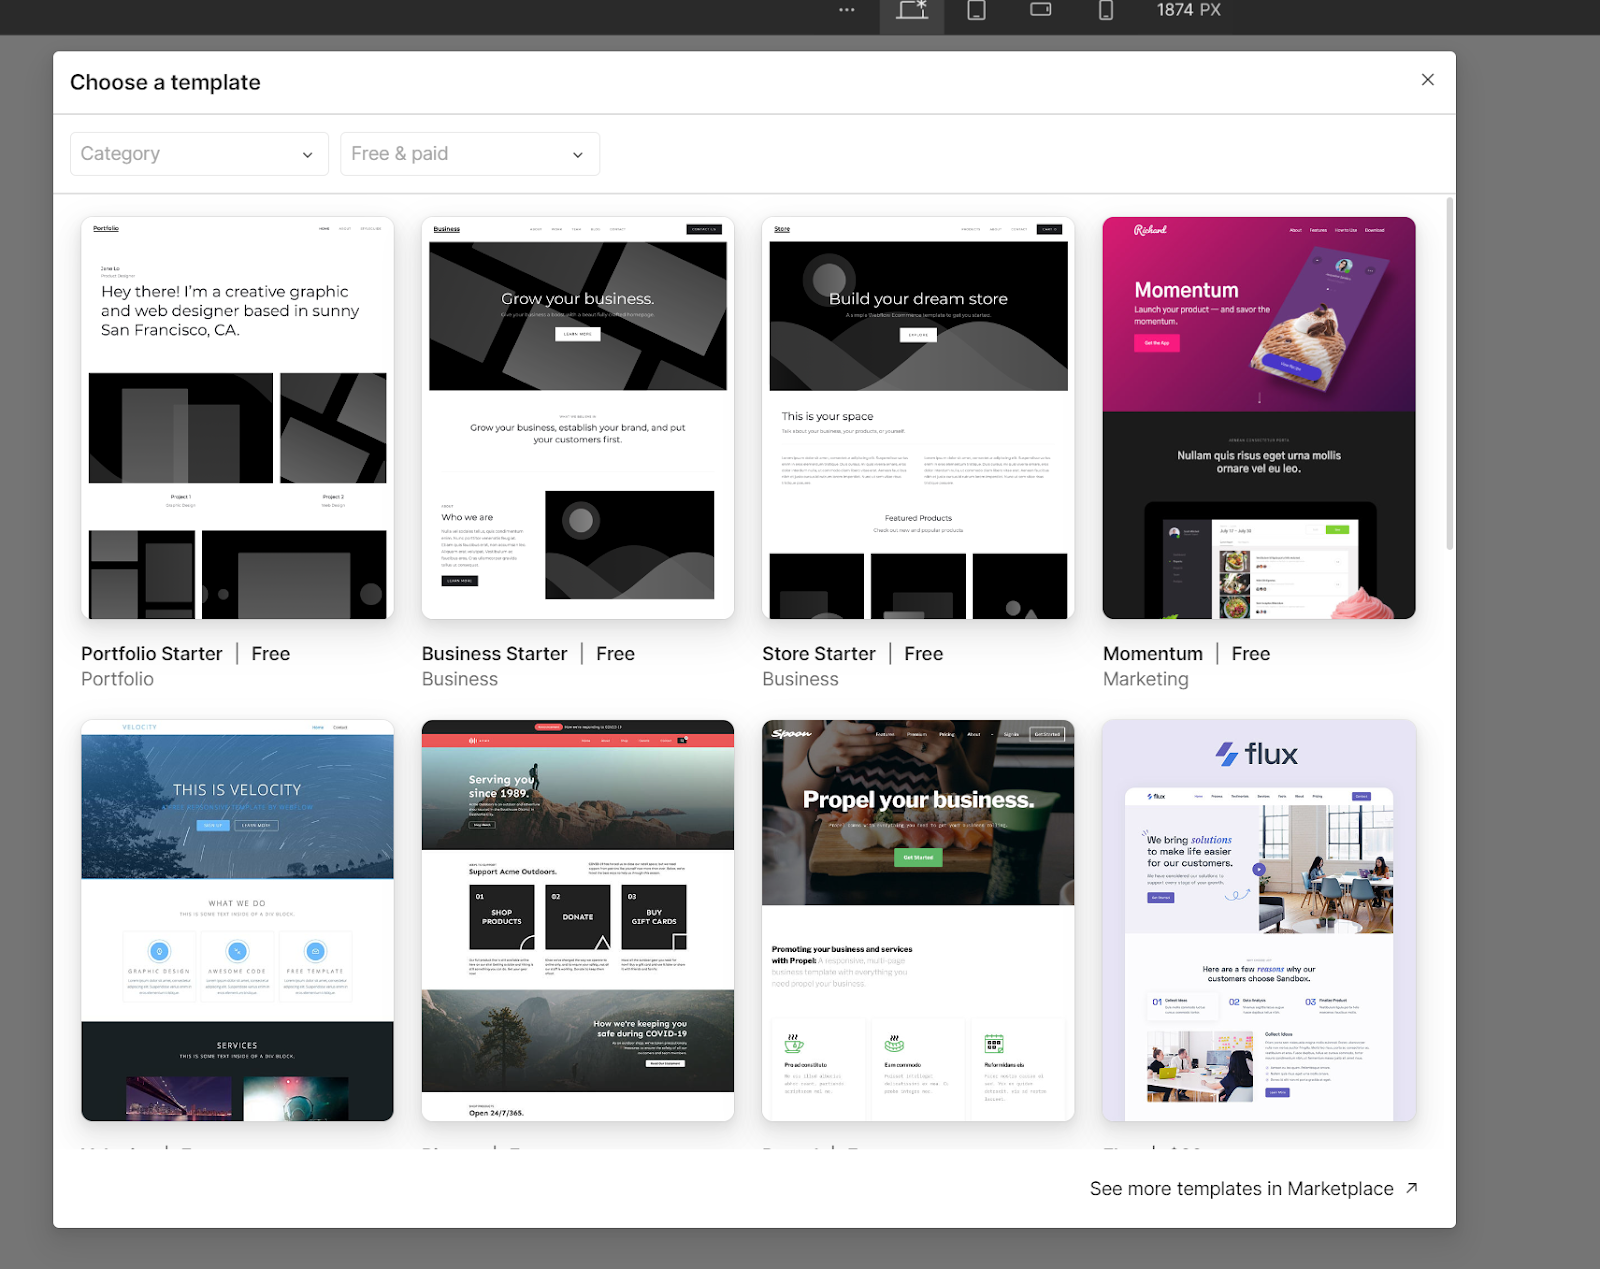This screenshot has height=1269, width=1600.
Task: Select the Business Starter template thumbnail
Action: [x=578, y=418]
